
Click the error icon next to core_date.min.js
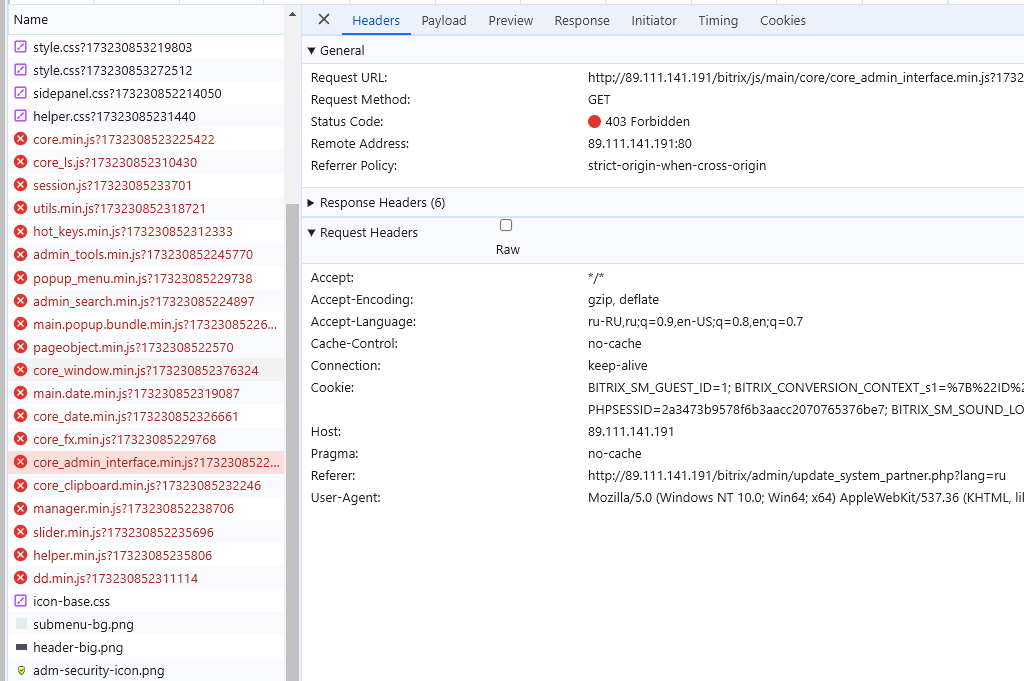point(21,416)
